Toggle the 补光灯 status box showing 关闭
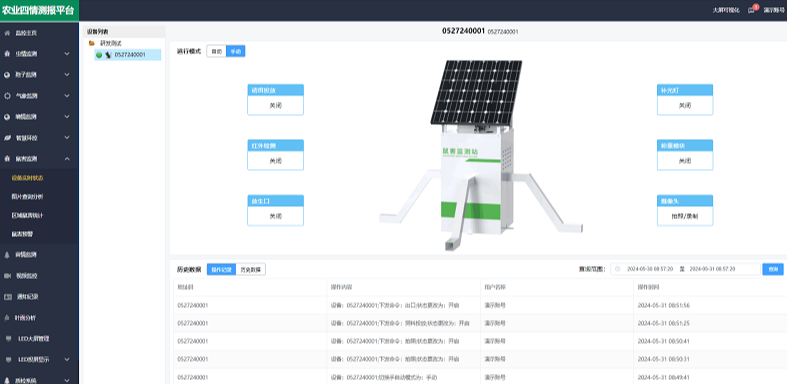The width and height of the screenshot is (787, 384). (685, 105)
